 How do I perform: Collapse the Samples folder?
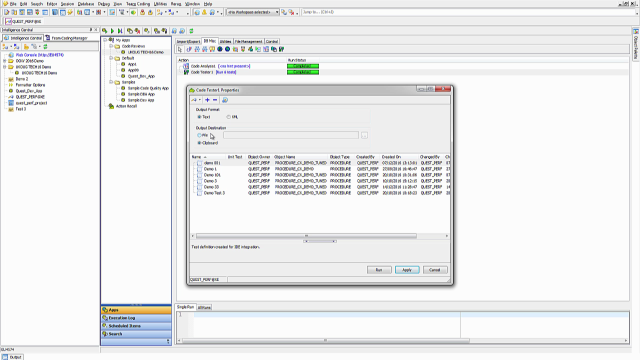point(111,82)
